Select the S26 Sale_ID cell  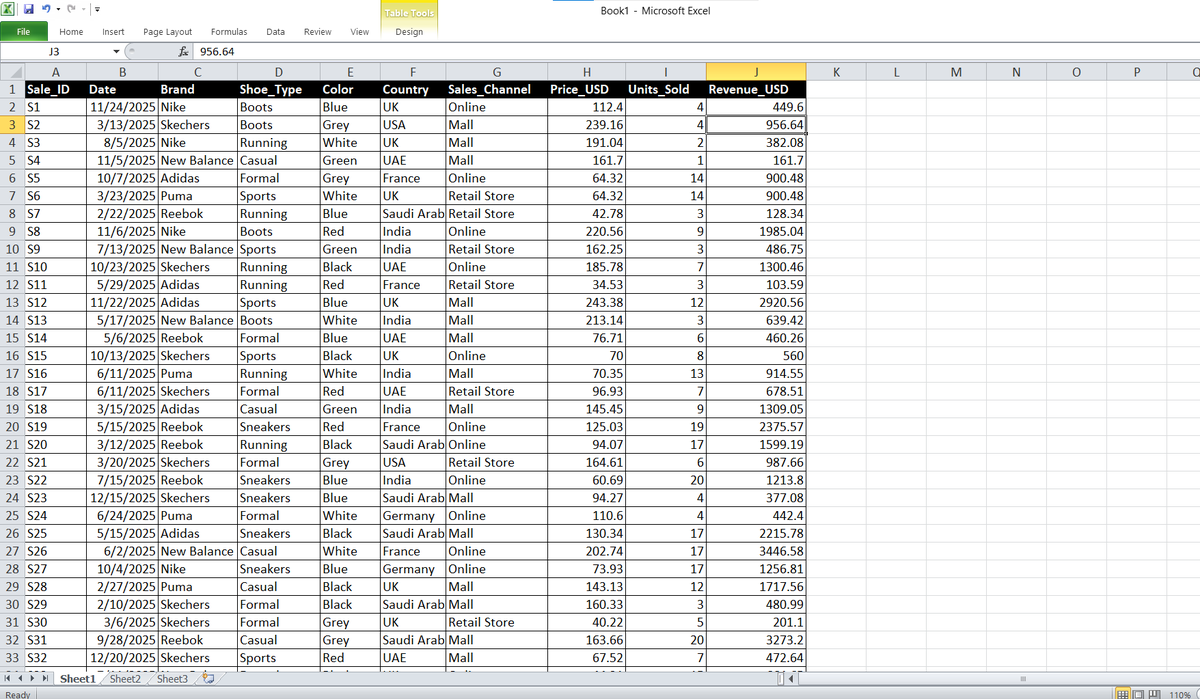55,551
